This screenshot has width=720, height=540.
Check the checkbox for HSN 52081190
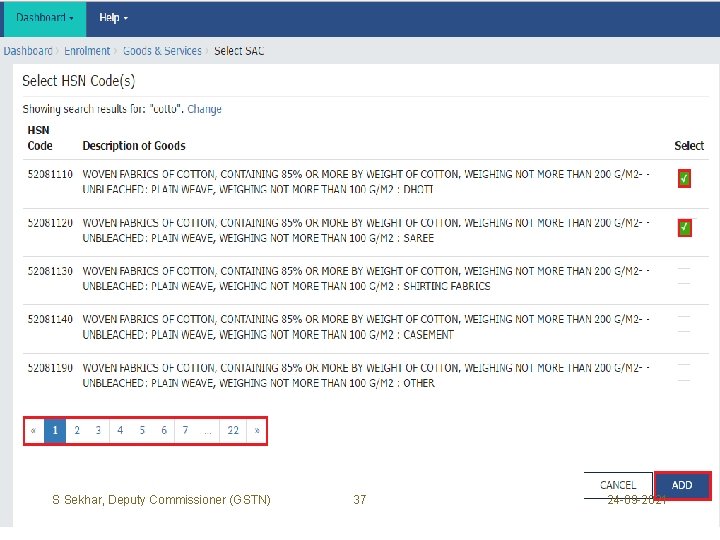click(x=684, y=372)
